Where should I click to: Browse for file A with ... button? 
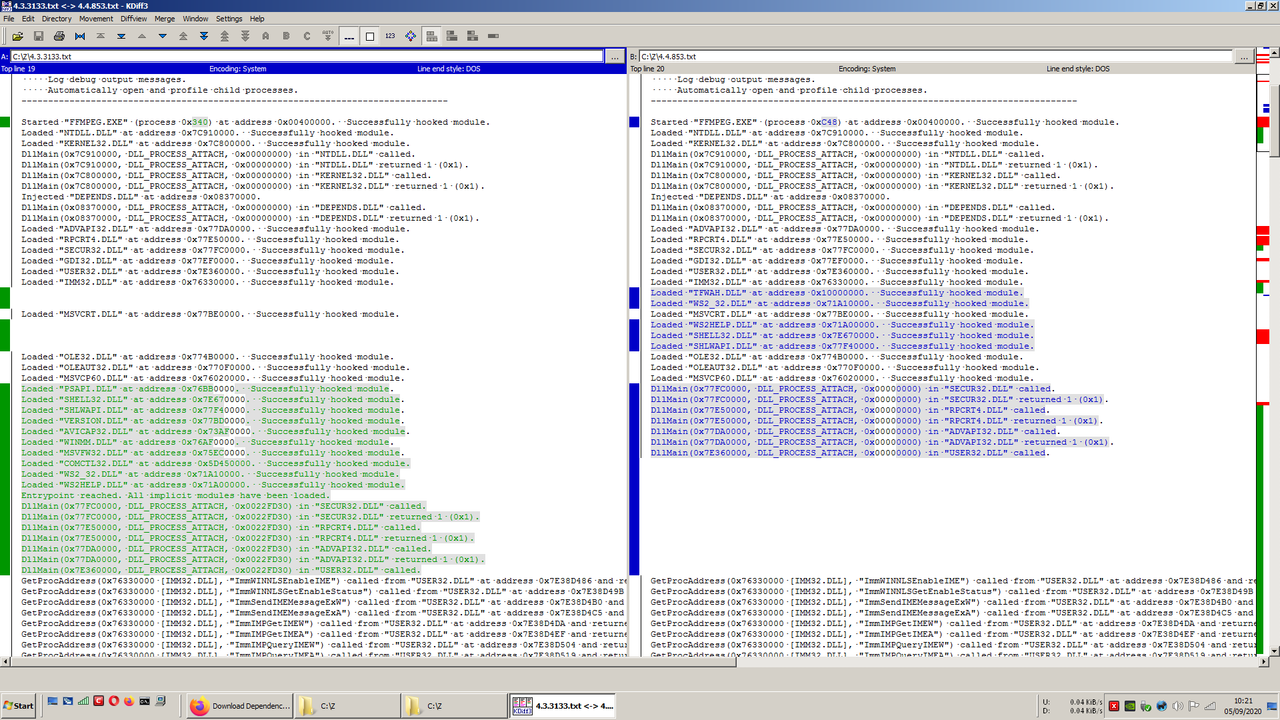(x=615, y=57)
